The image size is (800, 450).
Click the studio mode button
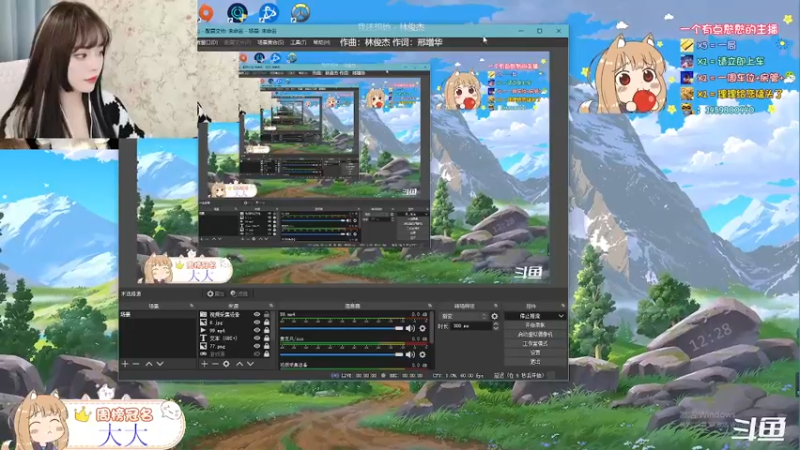(x=535, y=343)
